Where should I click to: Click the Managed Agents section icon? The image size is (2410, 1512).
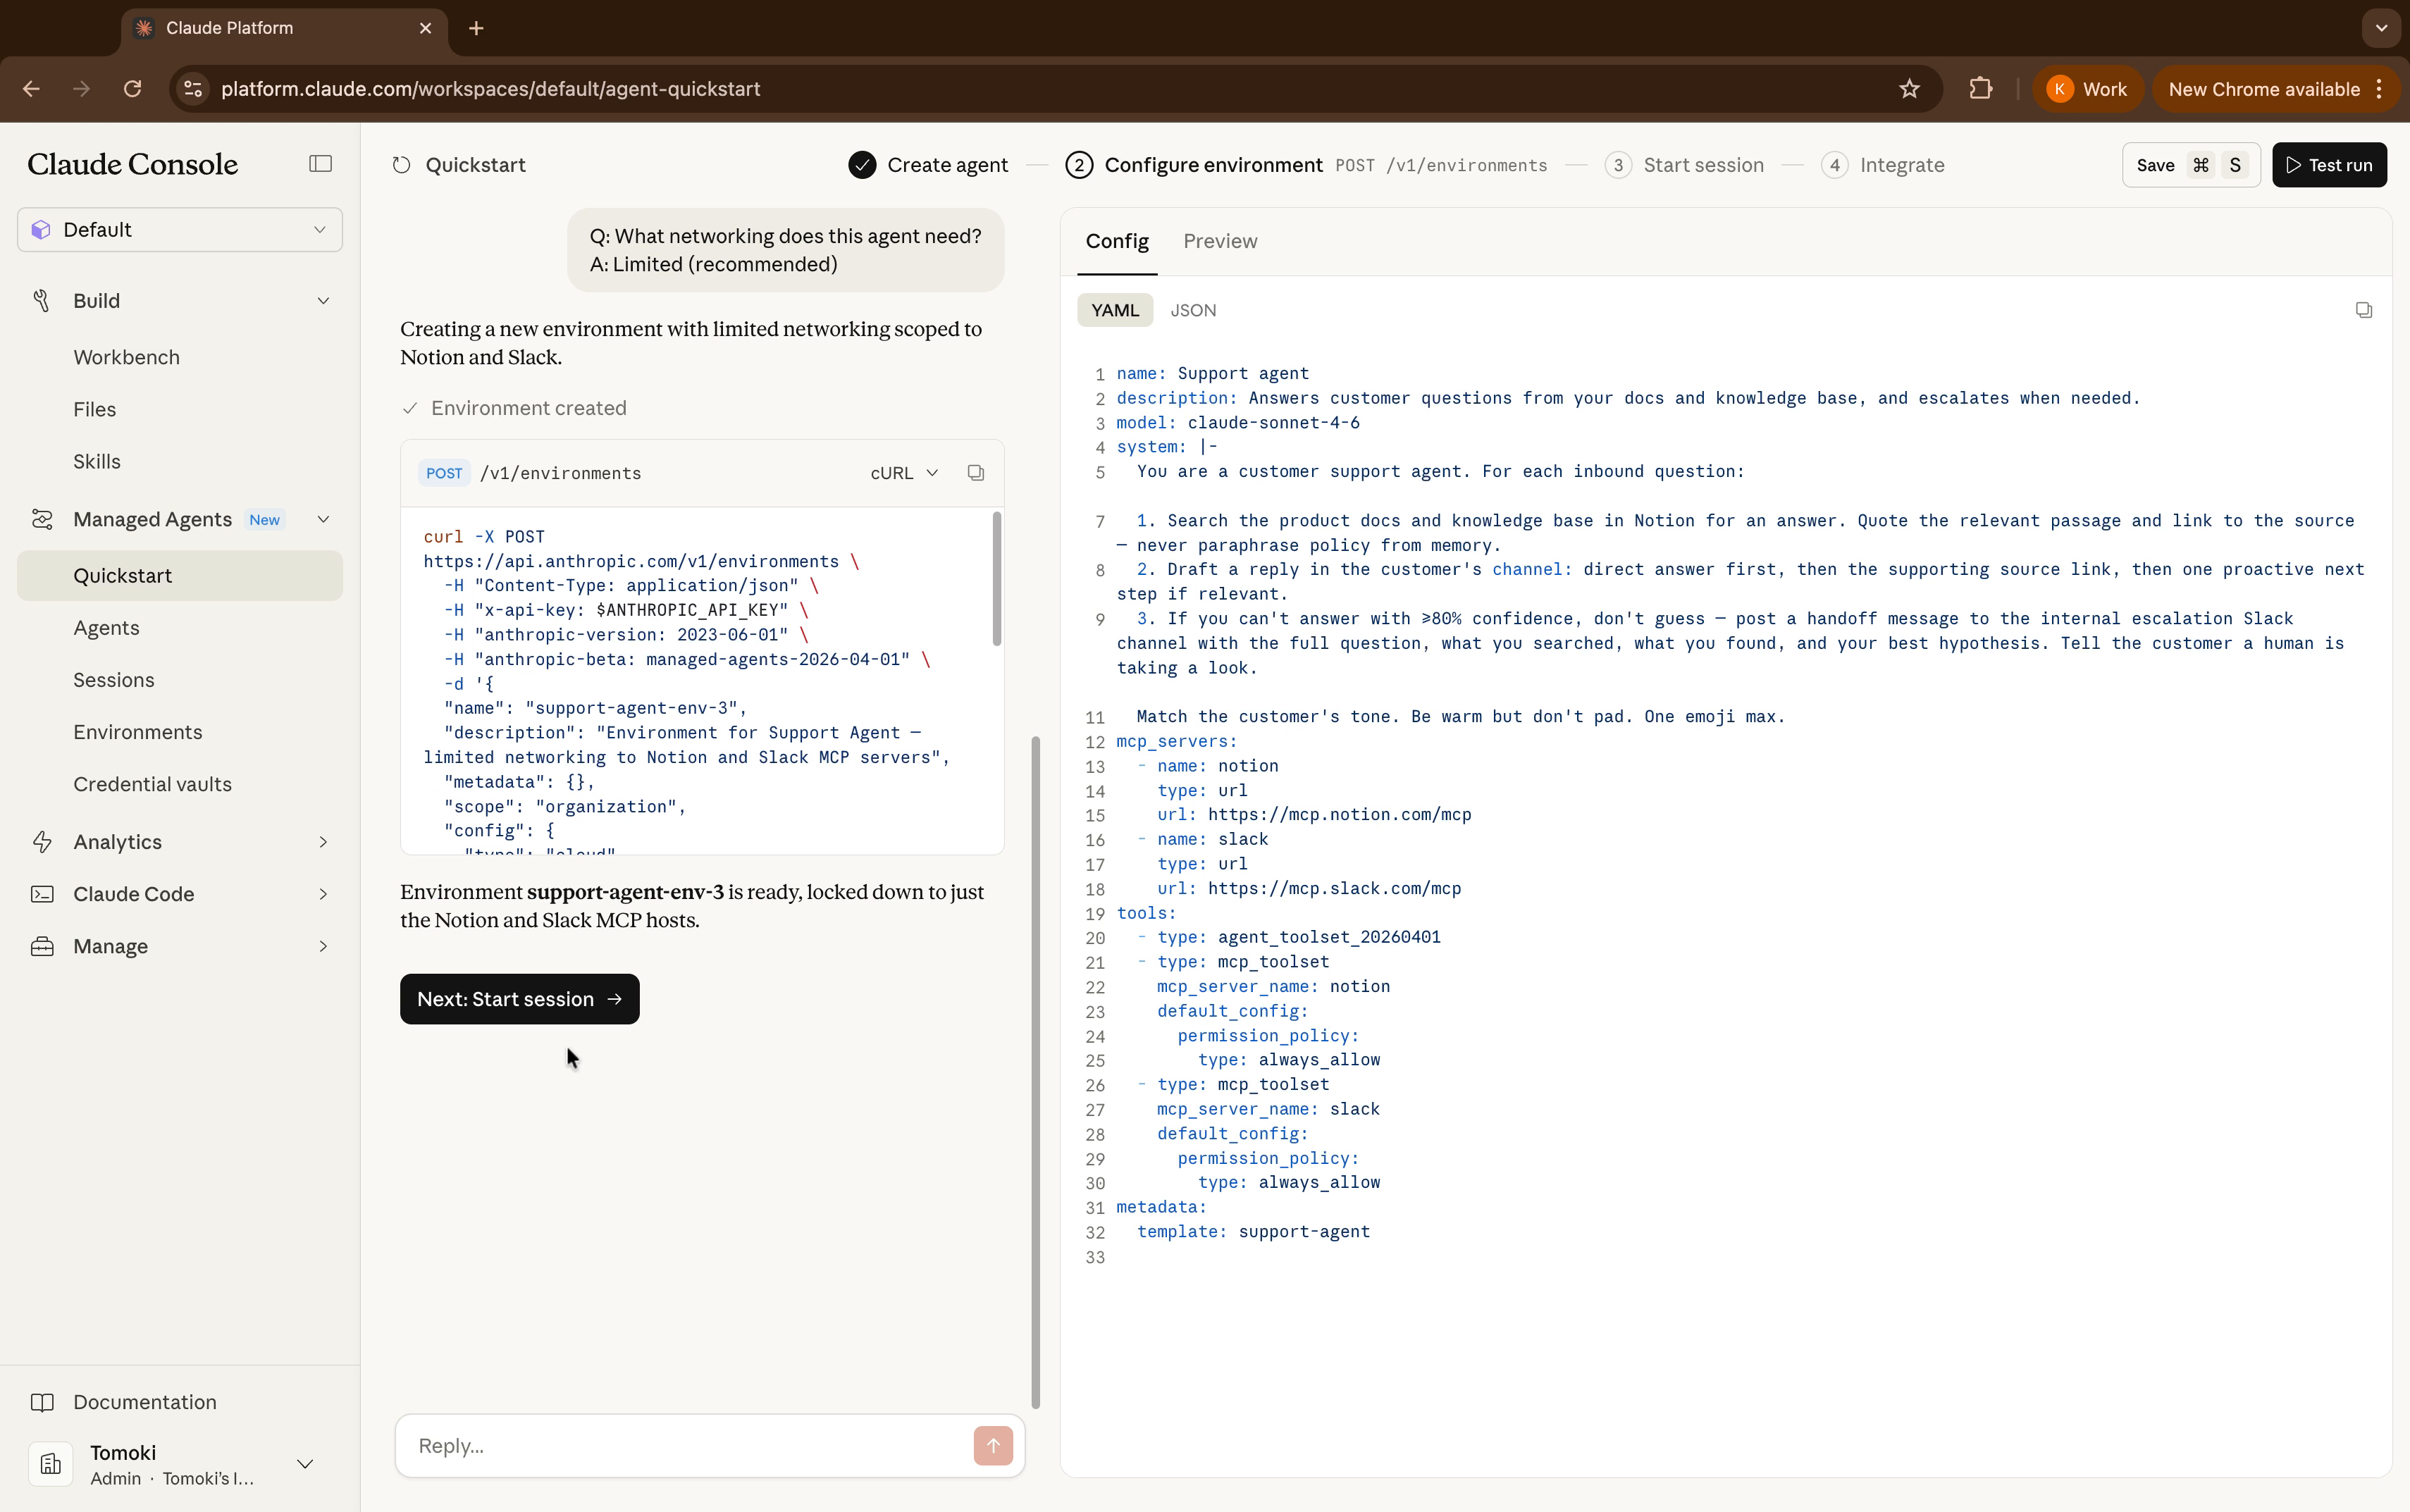pos(41,519)
